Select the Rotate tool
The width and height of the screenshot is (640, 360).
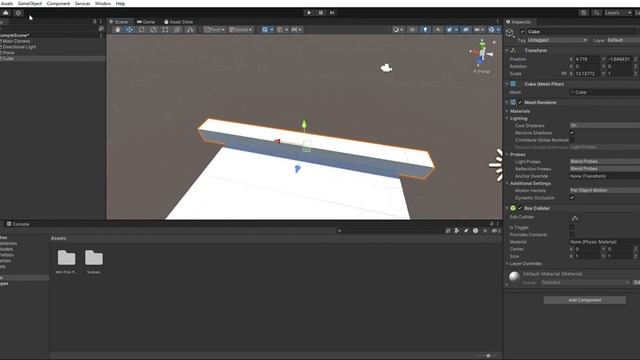click(141, 29)
